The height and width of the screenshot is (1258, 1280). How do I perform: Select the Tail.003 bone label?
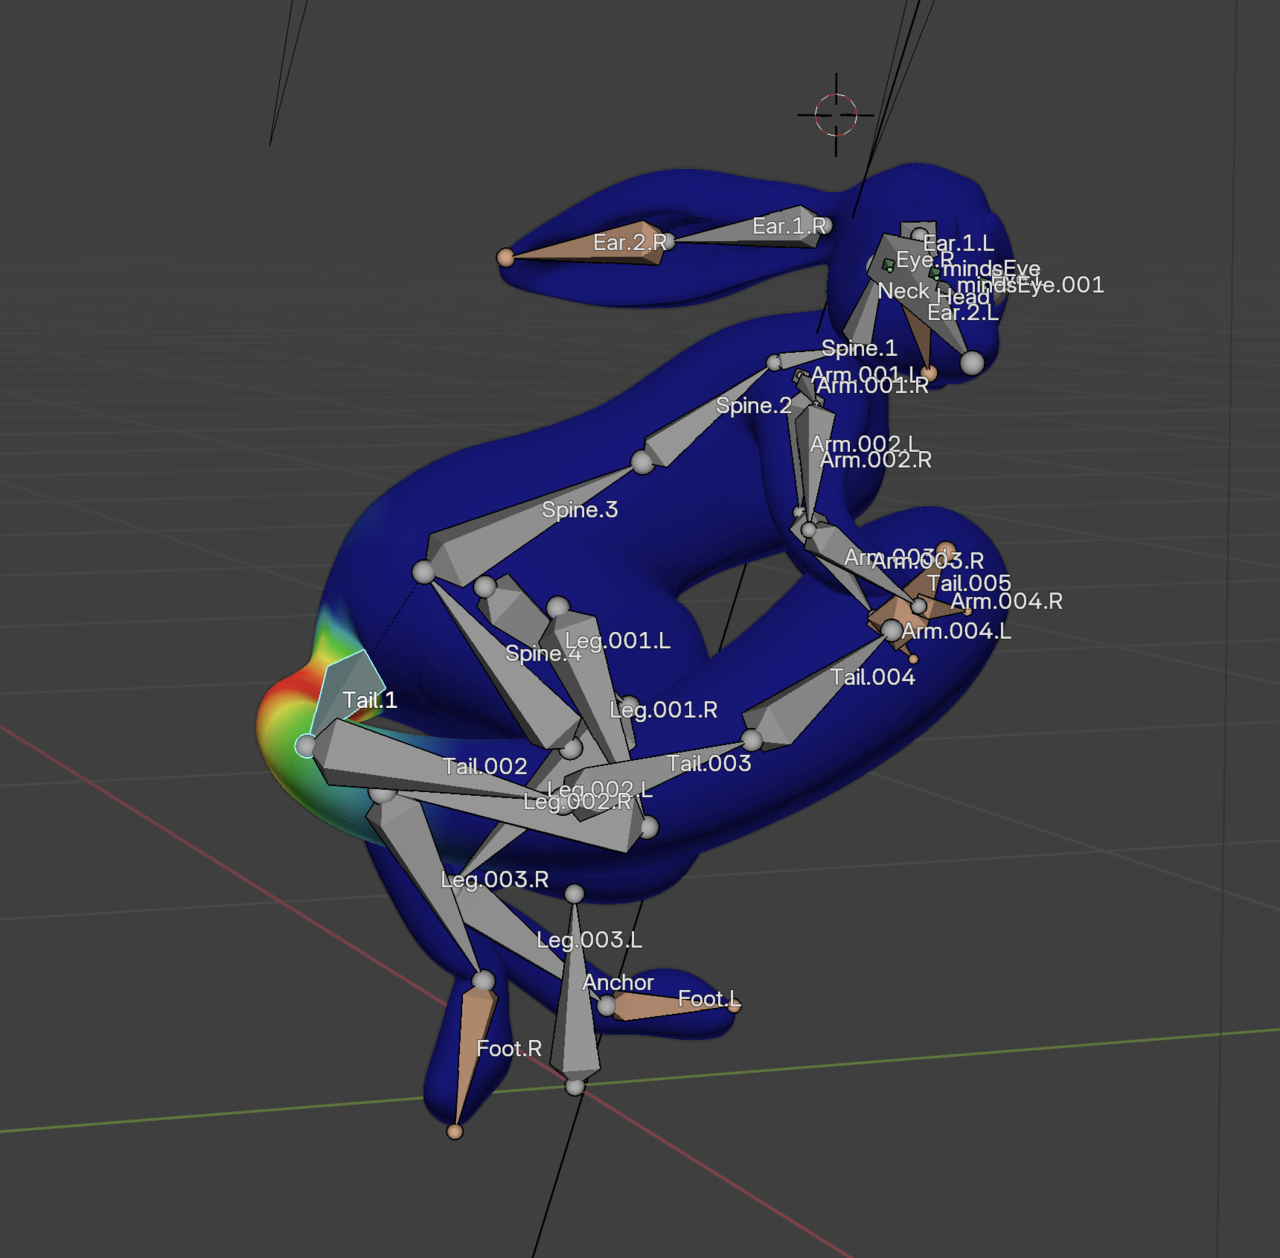(x=709, y=764)
